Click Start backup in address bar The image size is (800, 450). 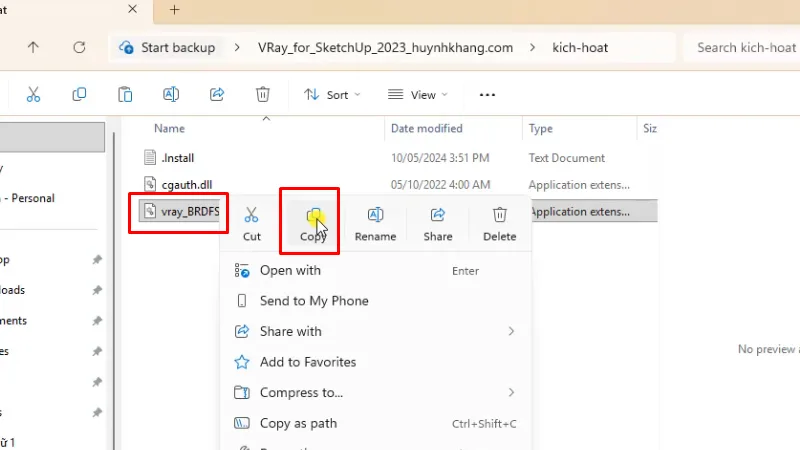[x=167, y=47]
